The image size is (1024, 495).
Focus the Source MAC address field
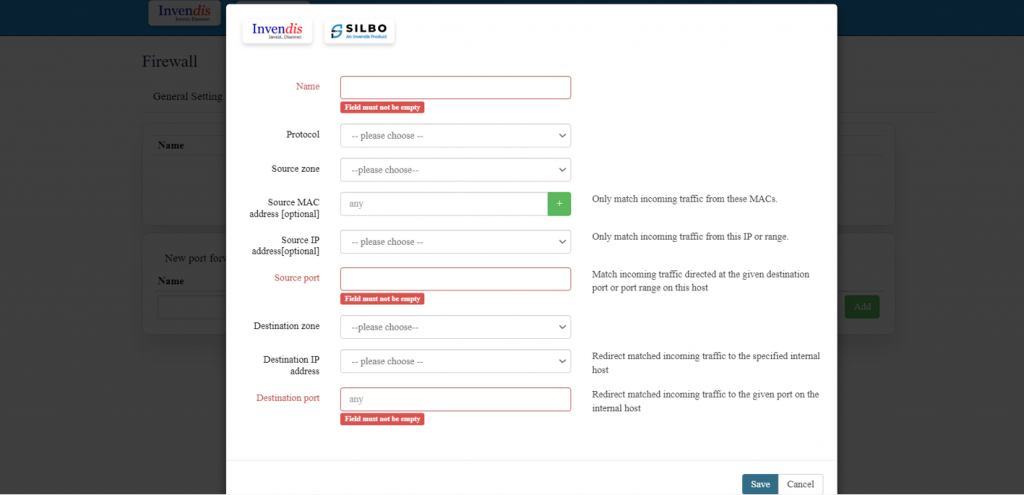pos(444,204)
